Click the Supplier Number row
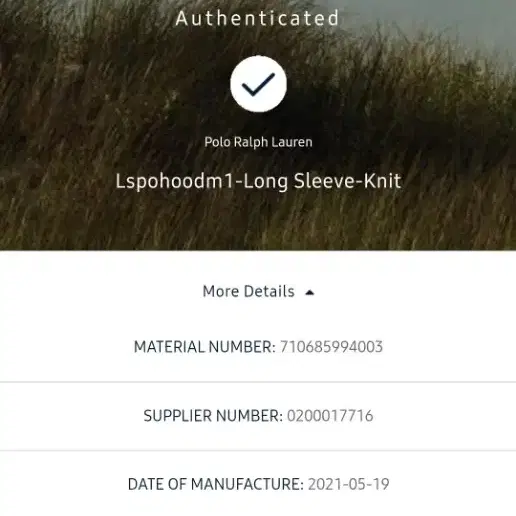 (x=258, y=416)
